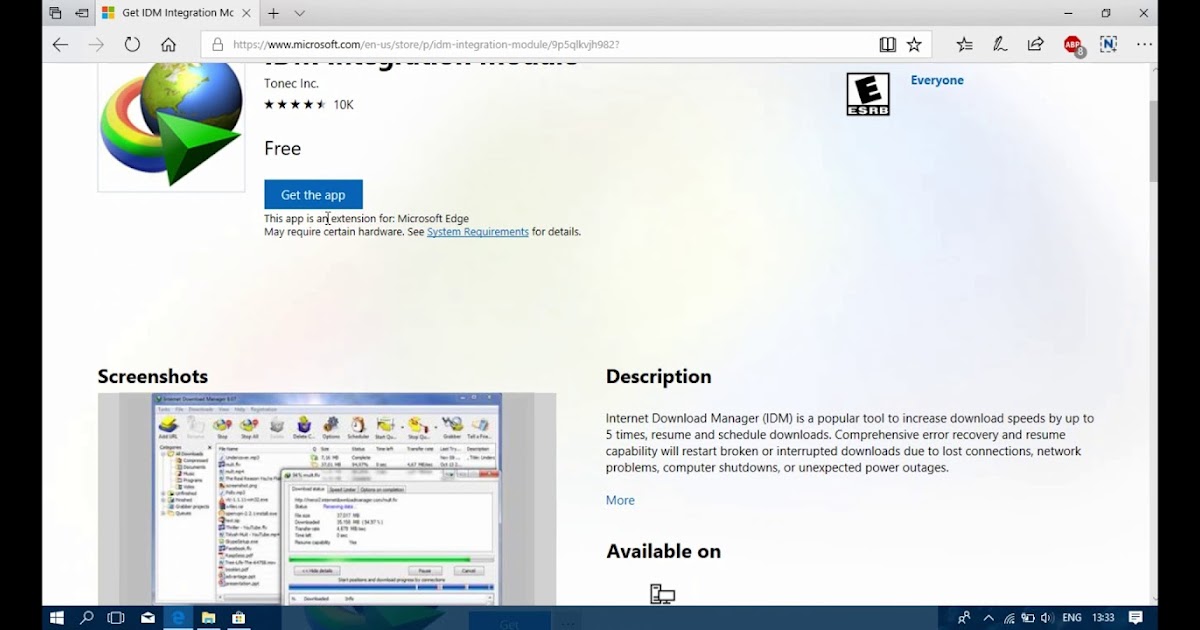Click the Free price text

[x=283, y=149]
